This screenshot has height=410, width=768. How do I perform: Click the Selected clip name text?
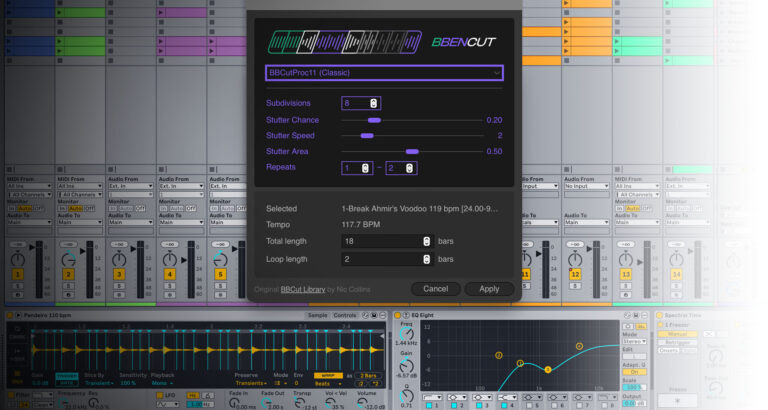419,209
